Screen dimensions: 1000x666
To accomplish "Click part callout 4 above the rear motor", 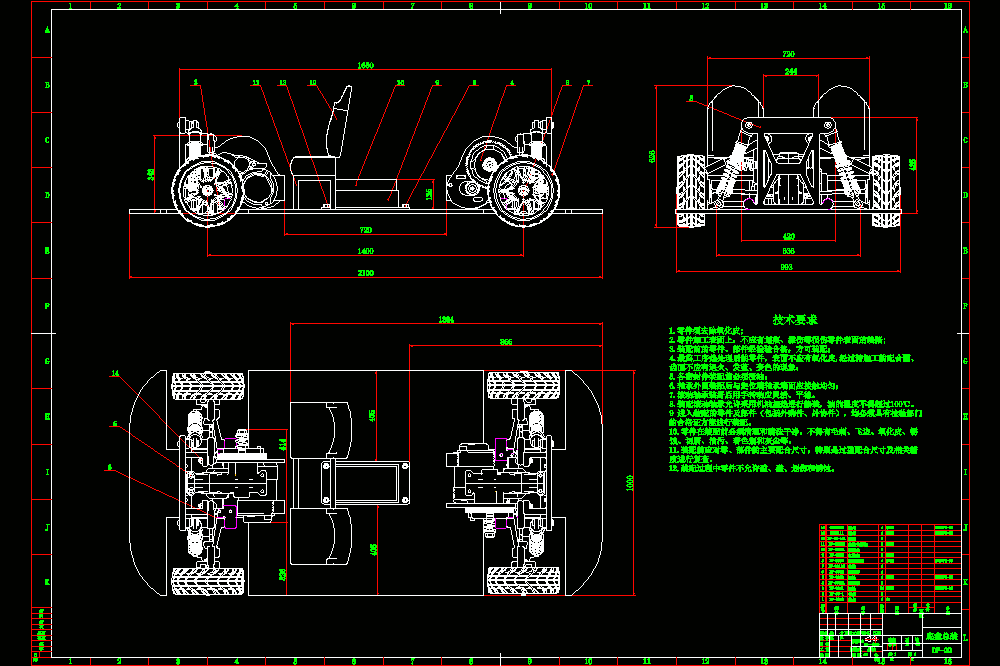I will point(511,83).
